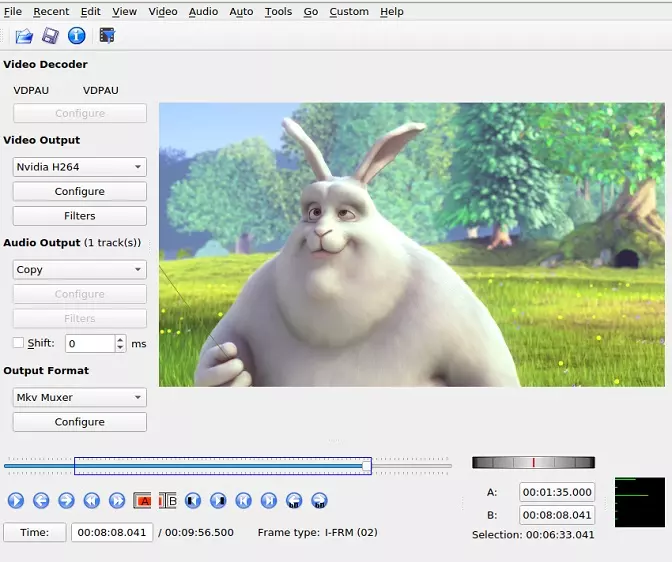The image size is (672, 562).
Task: Go to the first frame of the video
Action: [243, 501]
